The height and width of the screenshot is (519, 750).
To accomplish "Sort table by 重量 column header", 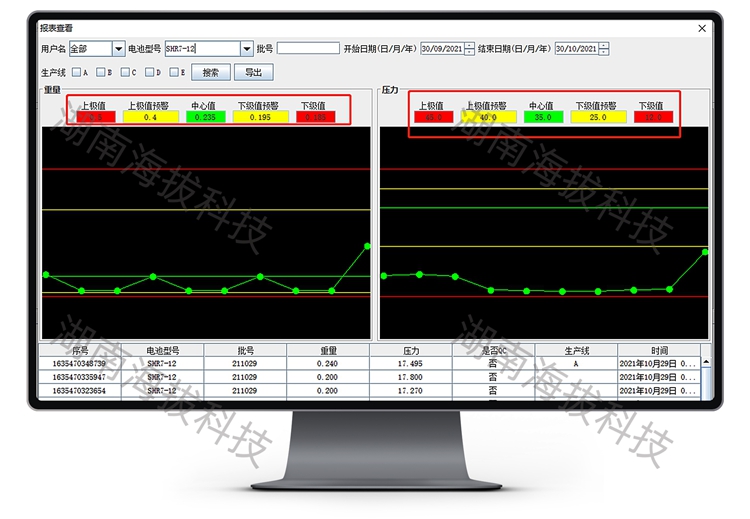I will (x=328, y=351).
